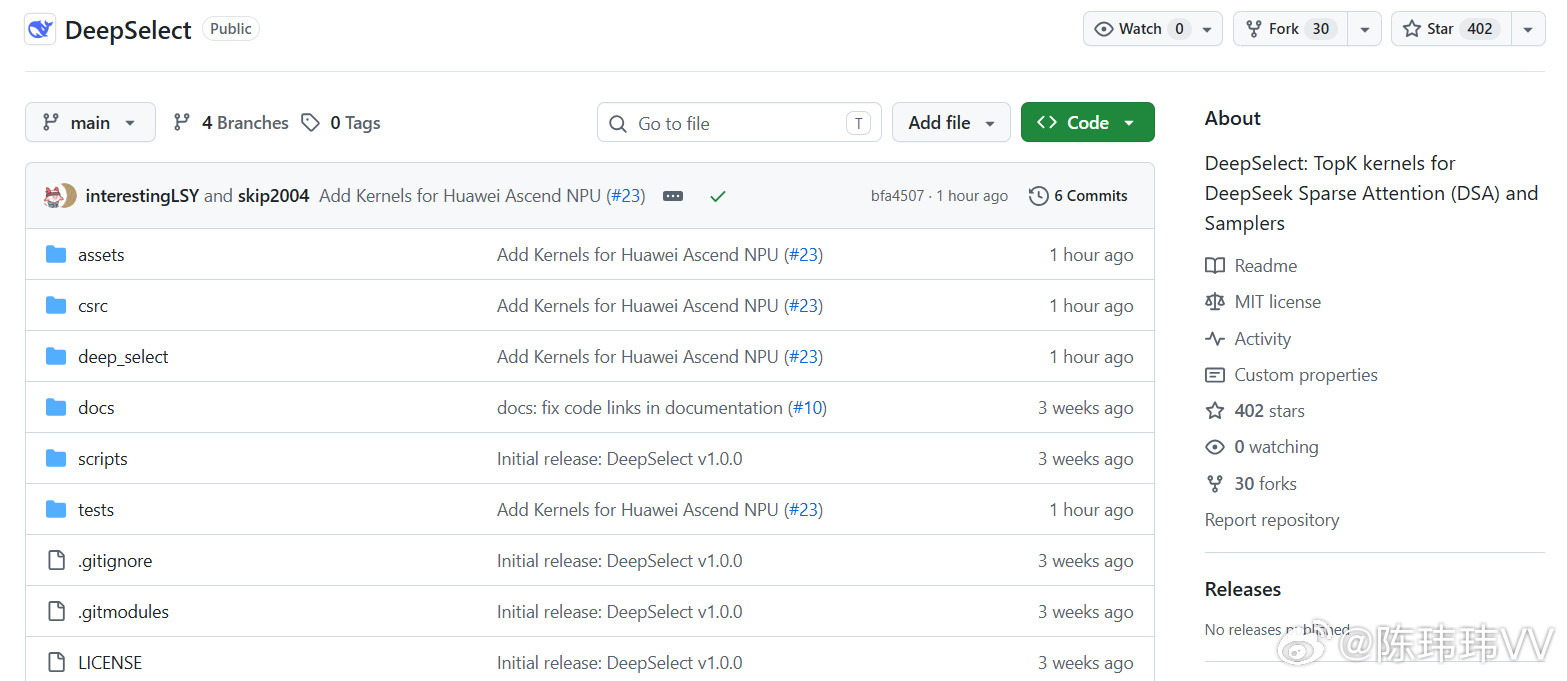Open the csrc folder name
The image size is (1567, 681).
click(x=93, y=306)
